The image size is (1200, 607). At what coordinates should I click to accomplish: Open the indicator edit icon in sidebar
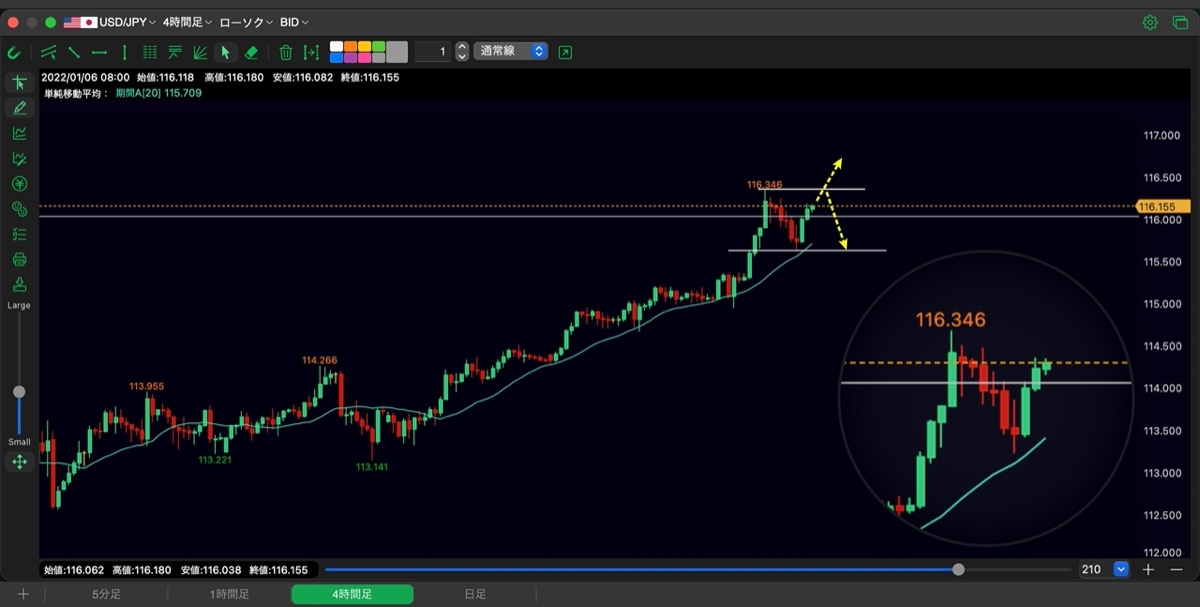pyautogui.click(x=19, y=158)
